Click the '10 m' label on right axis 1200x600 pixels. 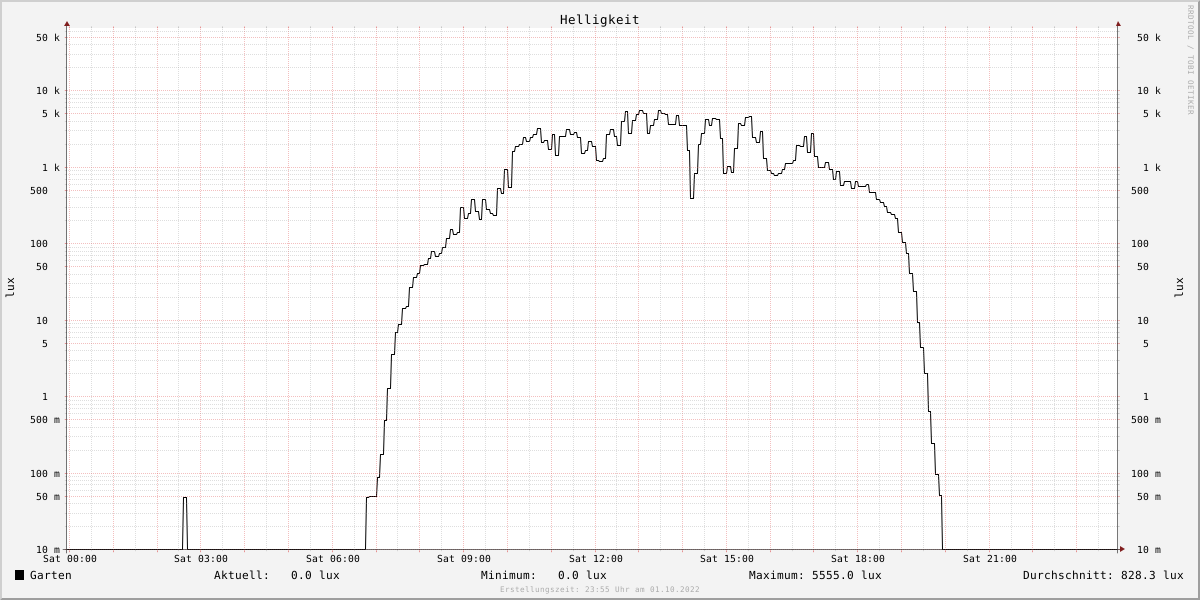coord(1149,550)
